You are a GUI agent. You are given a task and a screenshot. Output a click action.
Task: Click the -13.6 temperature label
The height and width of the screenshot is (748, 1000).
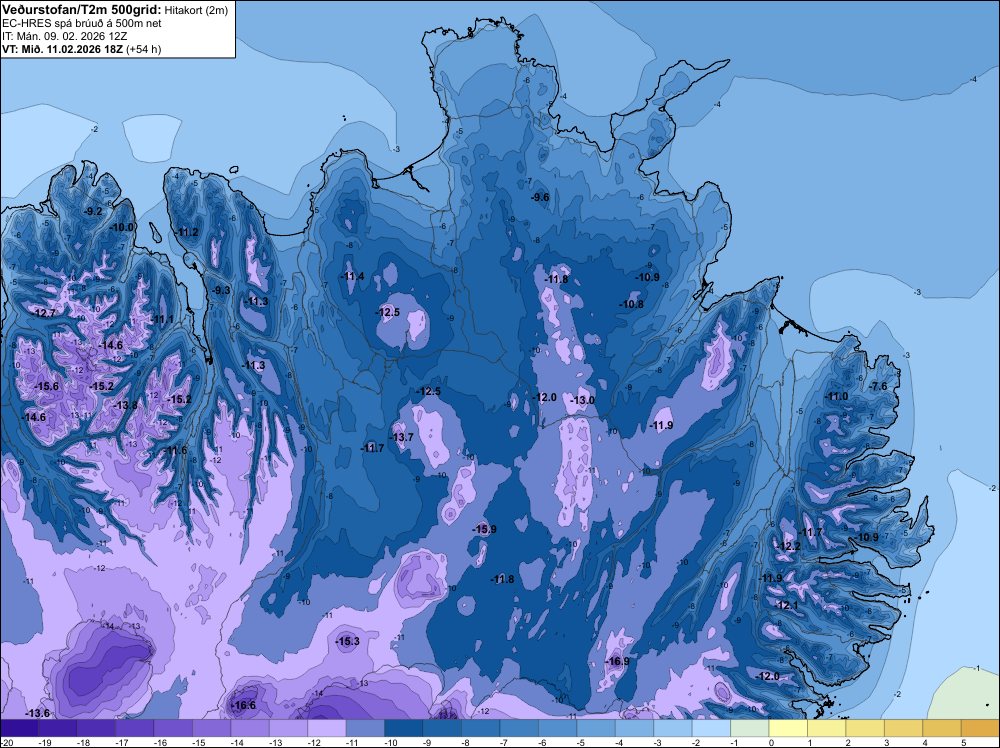(x=38, y=713)
